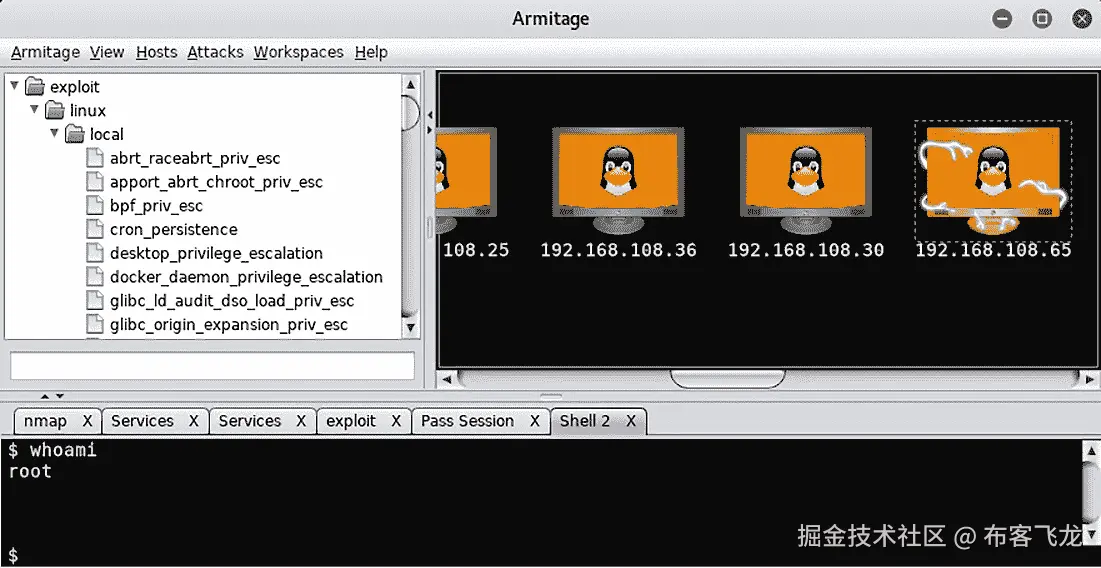Select the bpf_priv_esc module

pos(156,206)
